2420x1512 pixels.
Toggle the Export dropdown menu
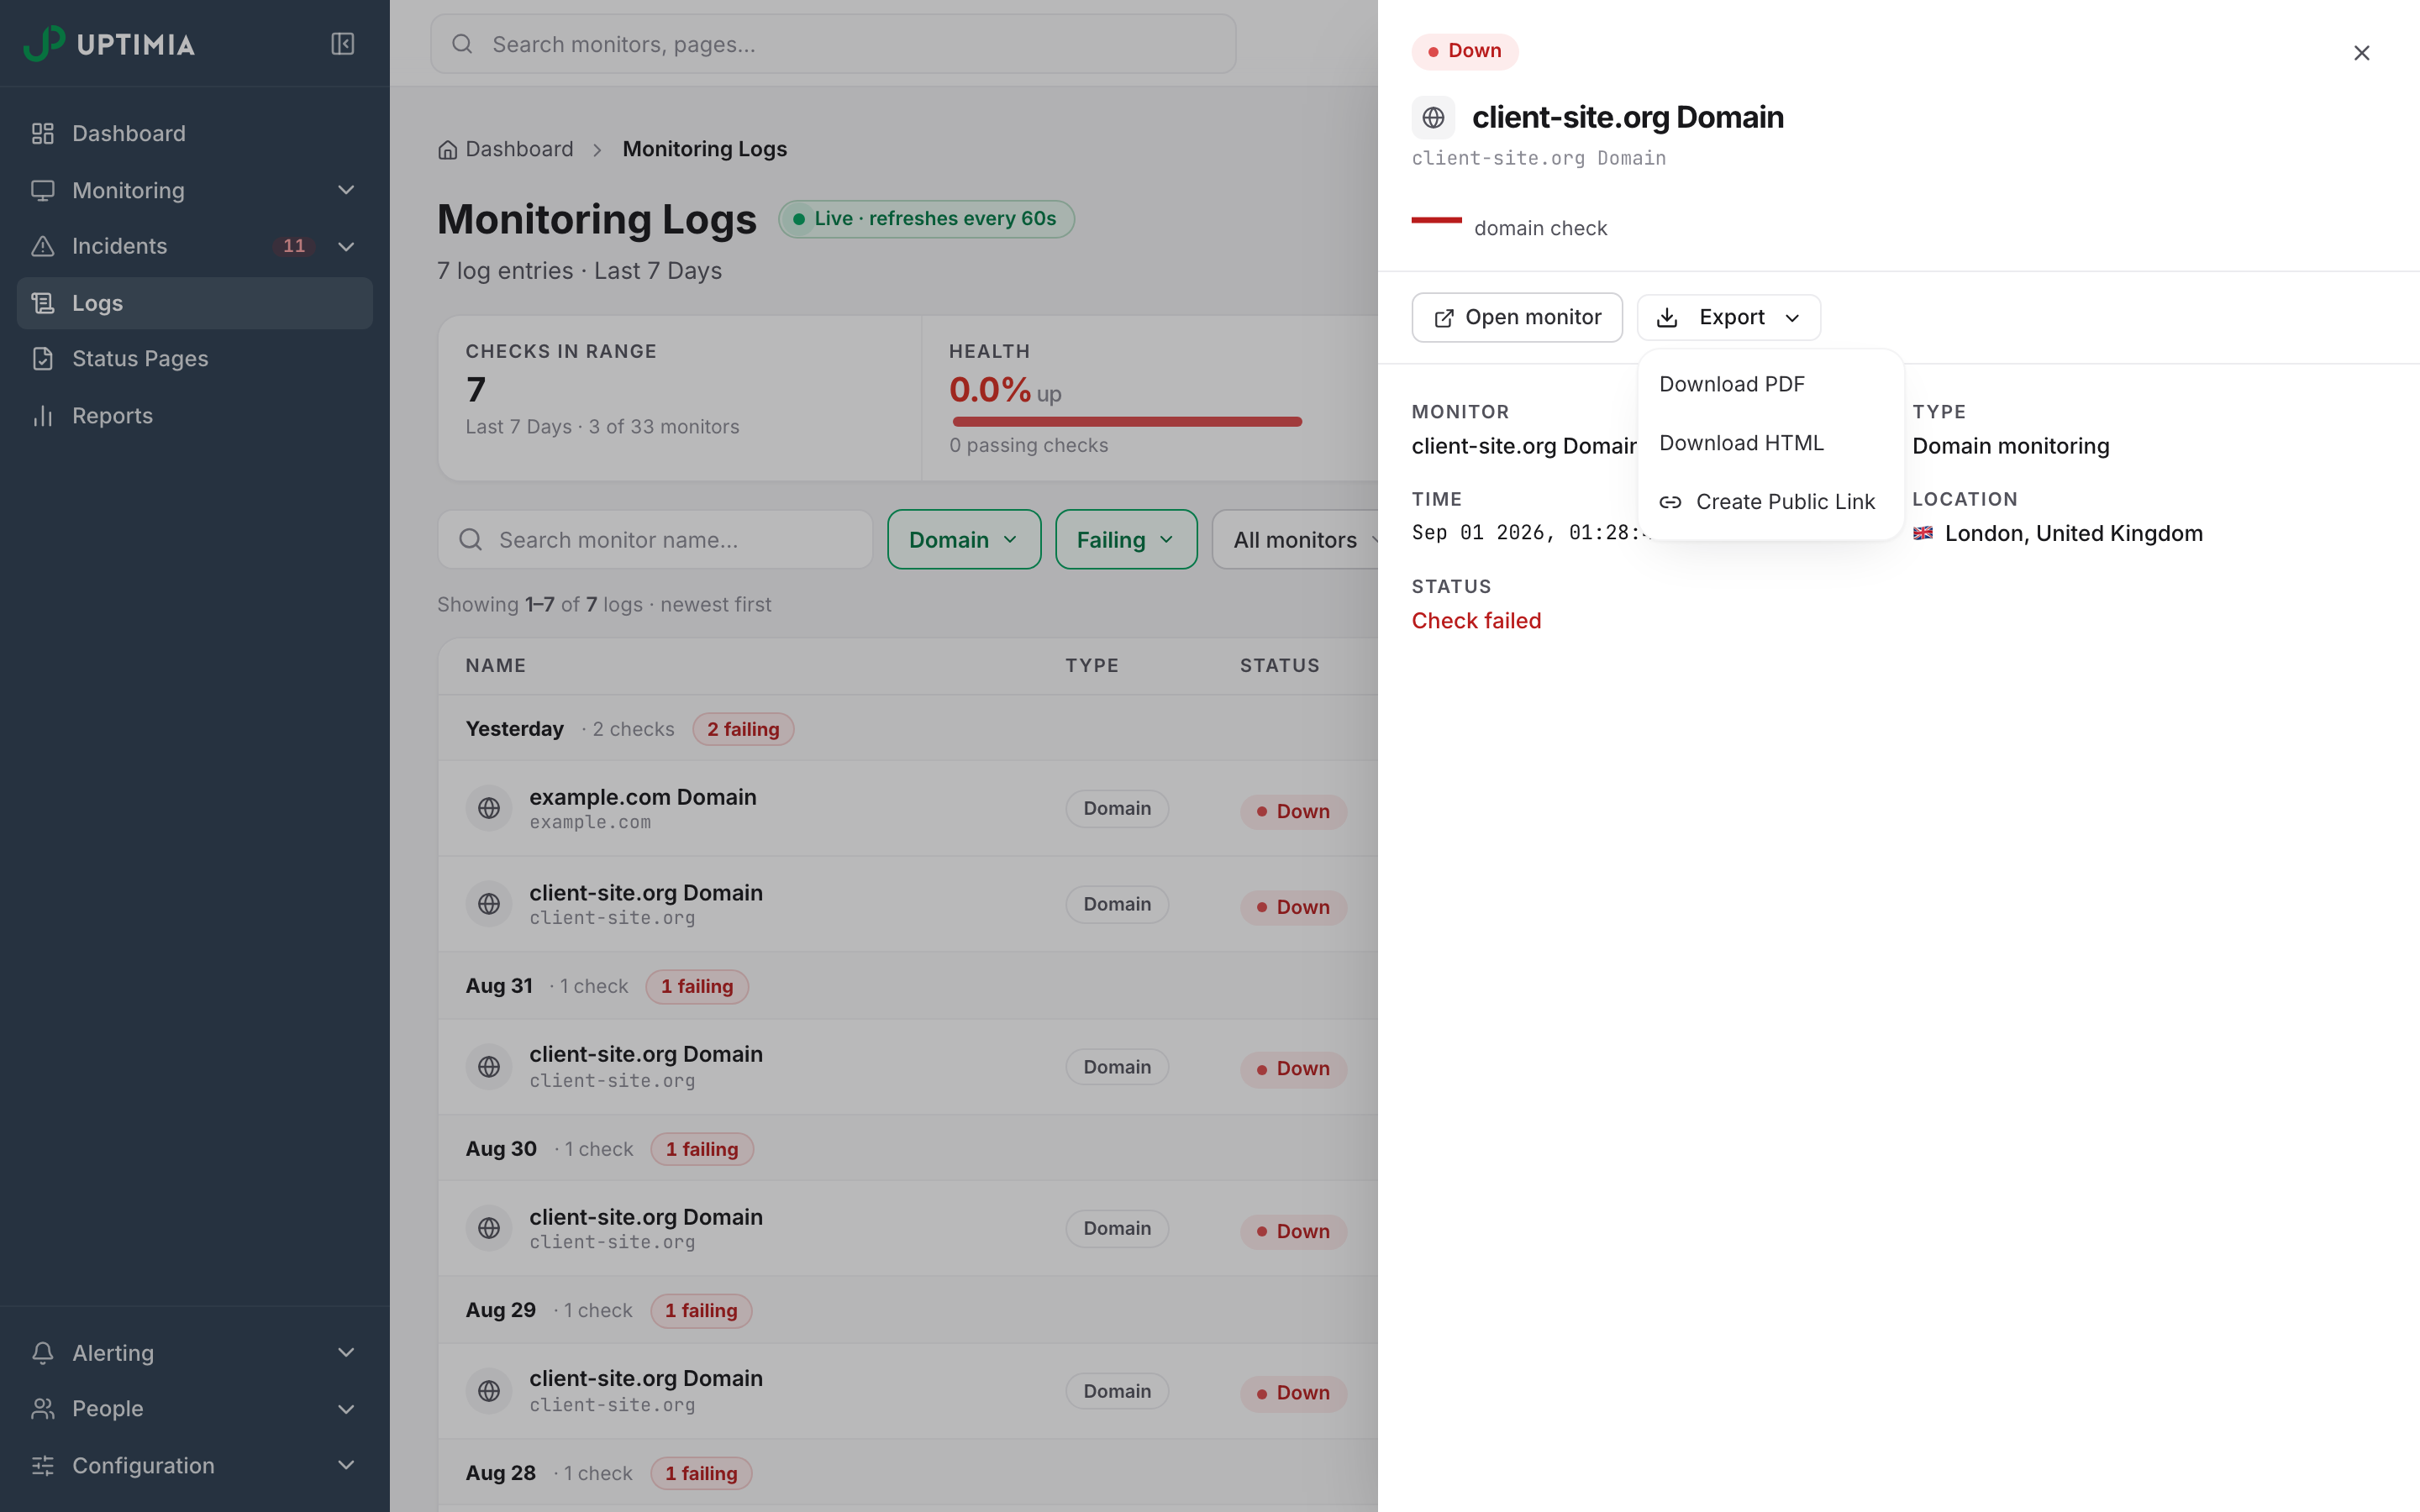[1728, 318]
